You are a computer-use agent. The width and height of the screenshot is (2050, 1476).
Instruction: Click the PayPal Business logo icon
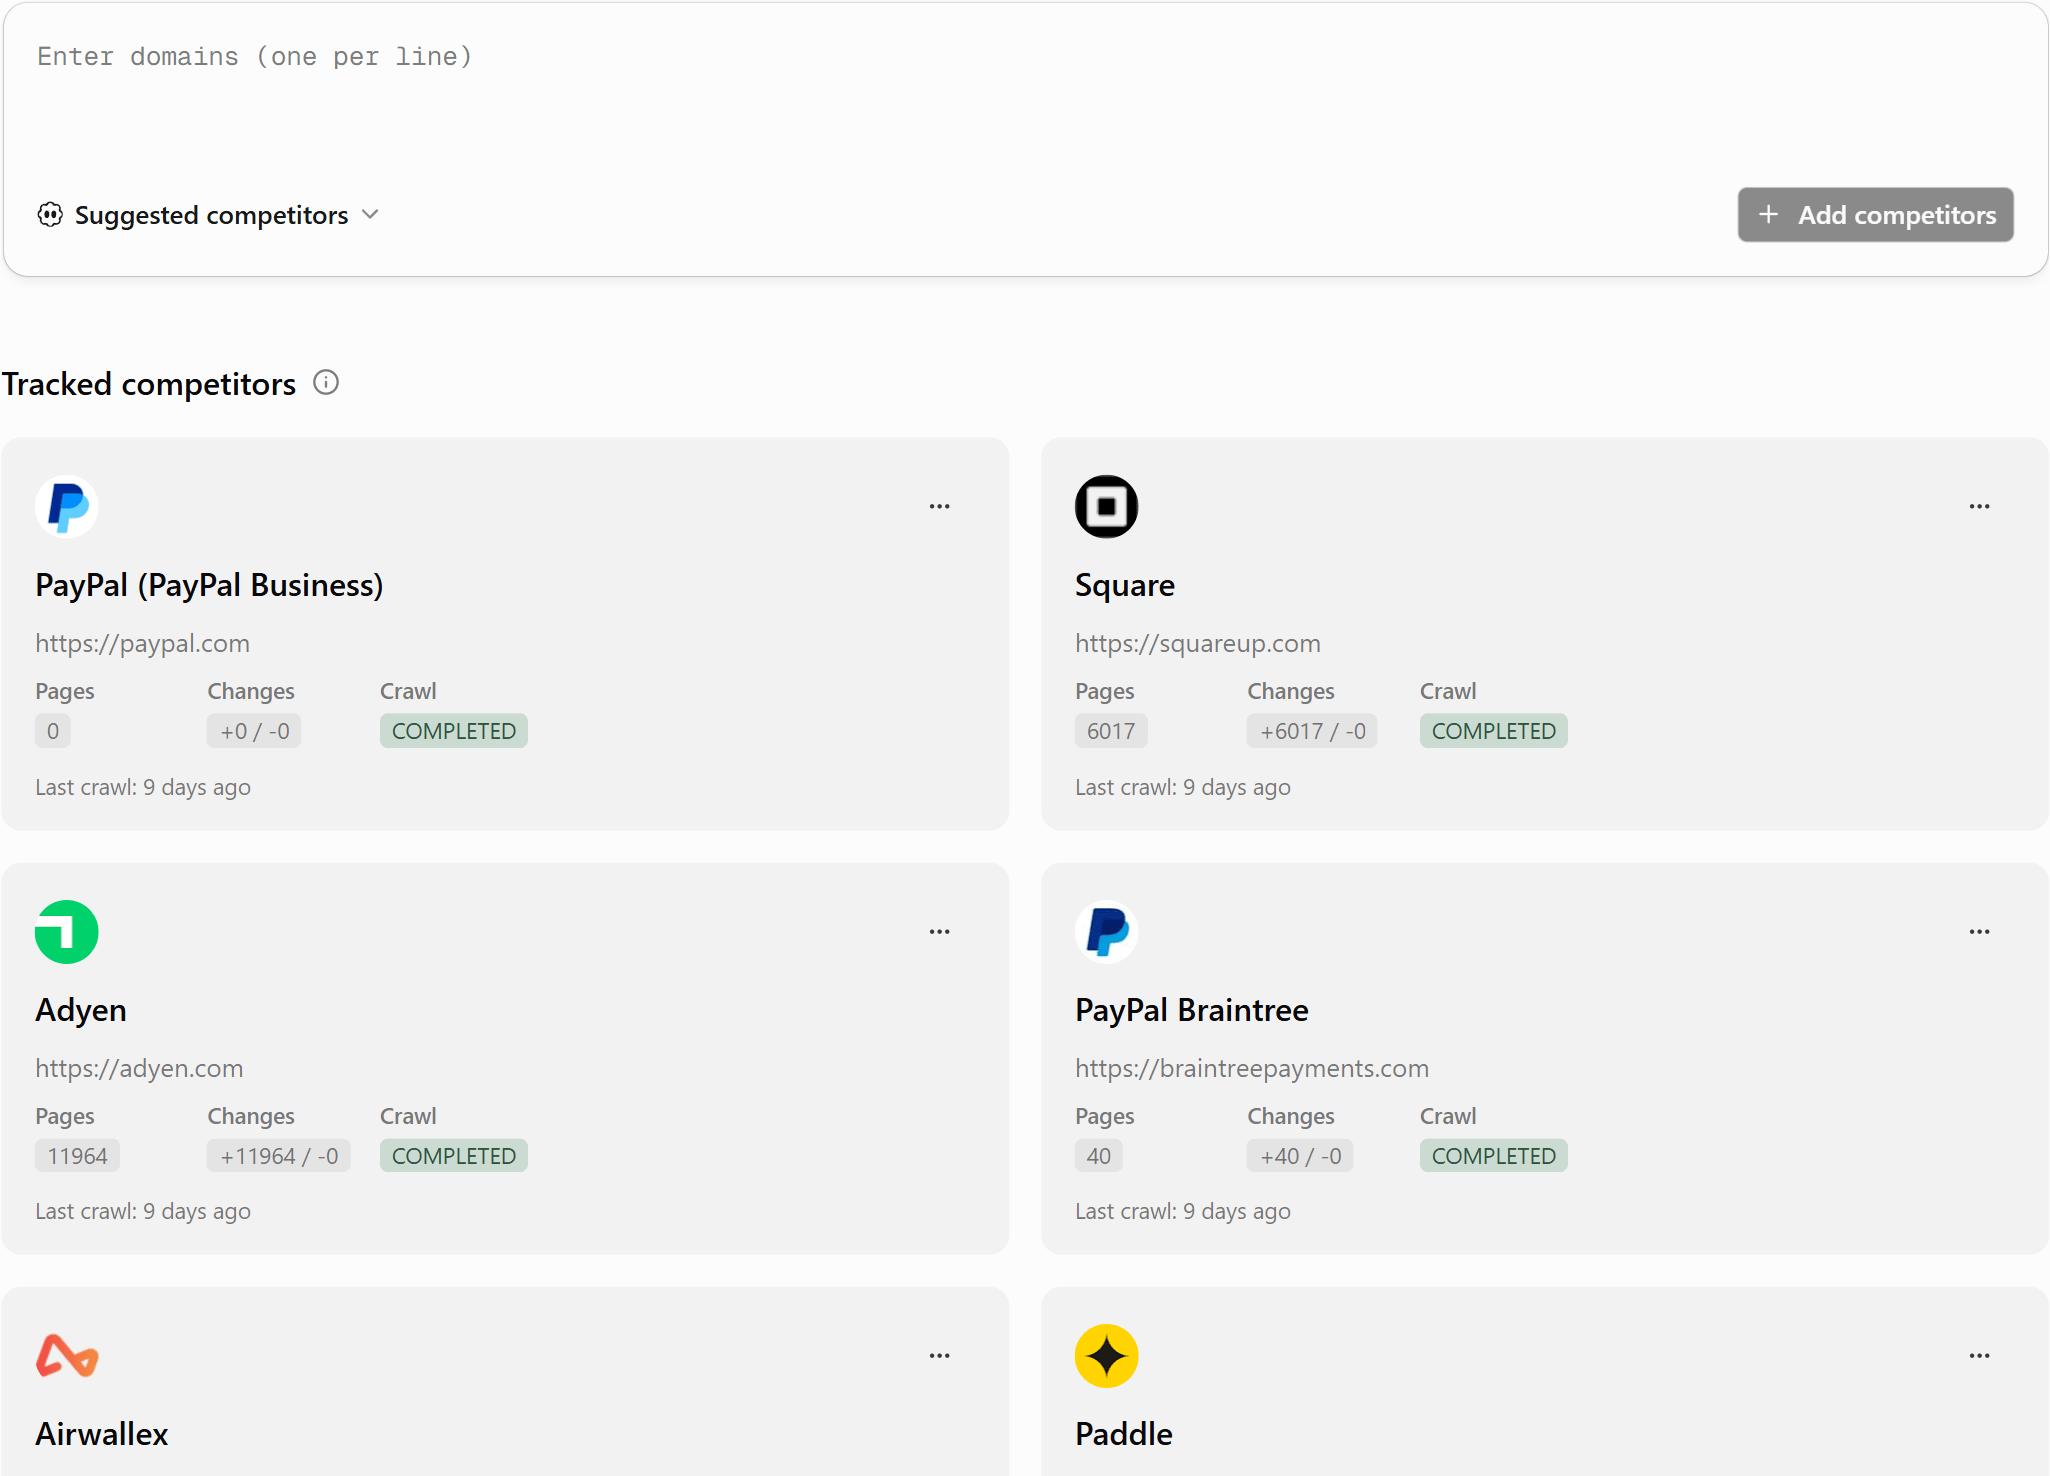click(67, 507)
